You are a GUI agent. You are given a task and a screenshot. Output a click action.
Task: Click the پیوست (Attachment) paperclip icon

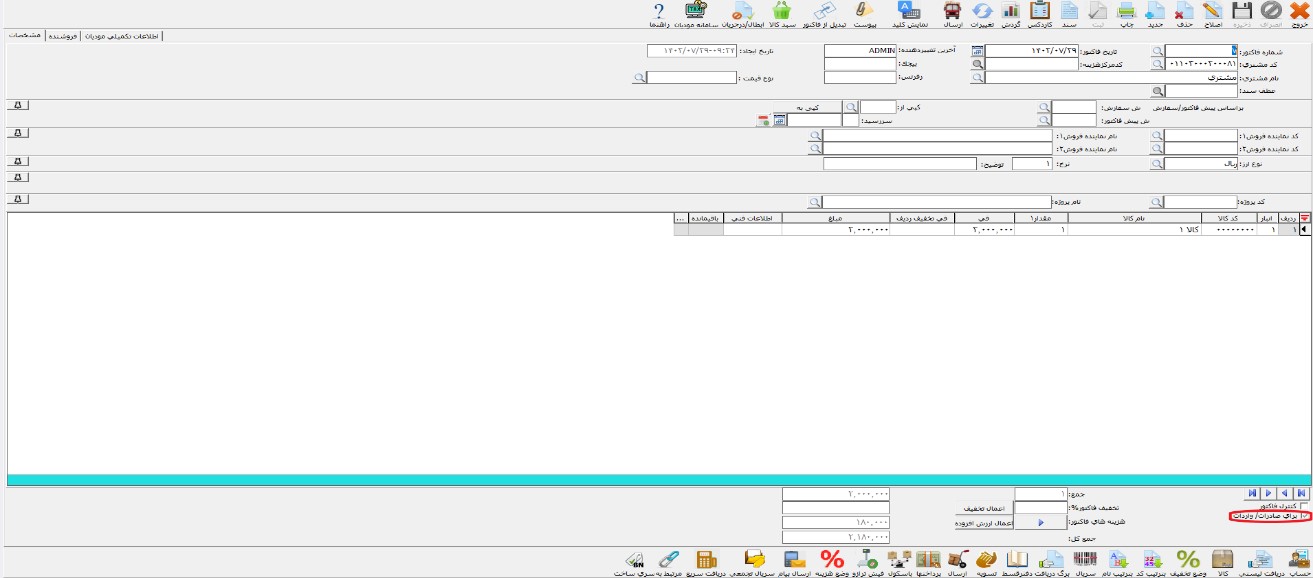[865, 12]
